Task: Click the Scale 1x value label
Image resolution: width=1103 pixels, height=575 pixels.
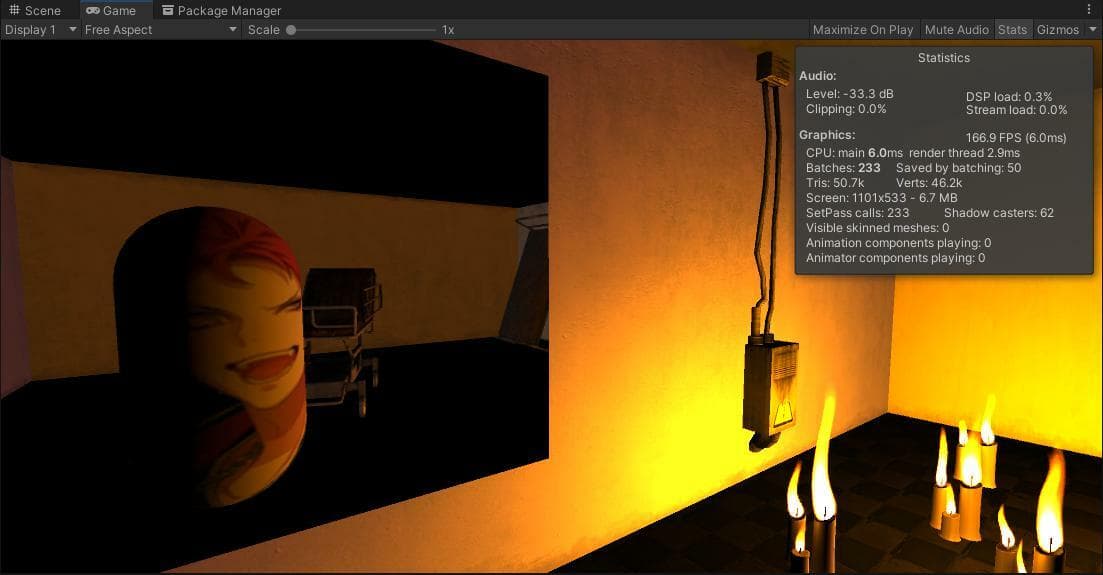Action: point(448,30)
